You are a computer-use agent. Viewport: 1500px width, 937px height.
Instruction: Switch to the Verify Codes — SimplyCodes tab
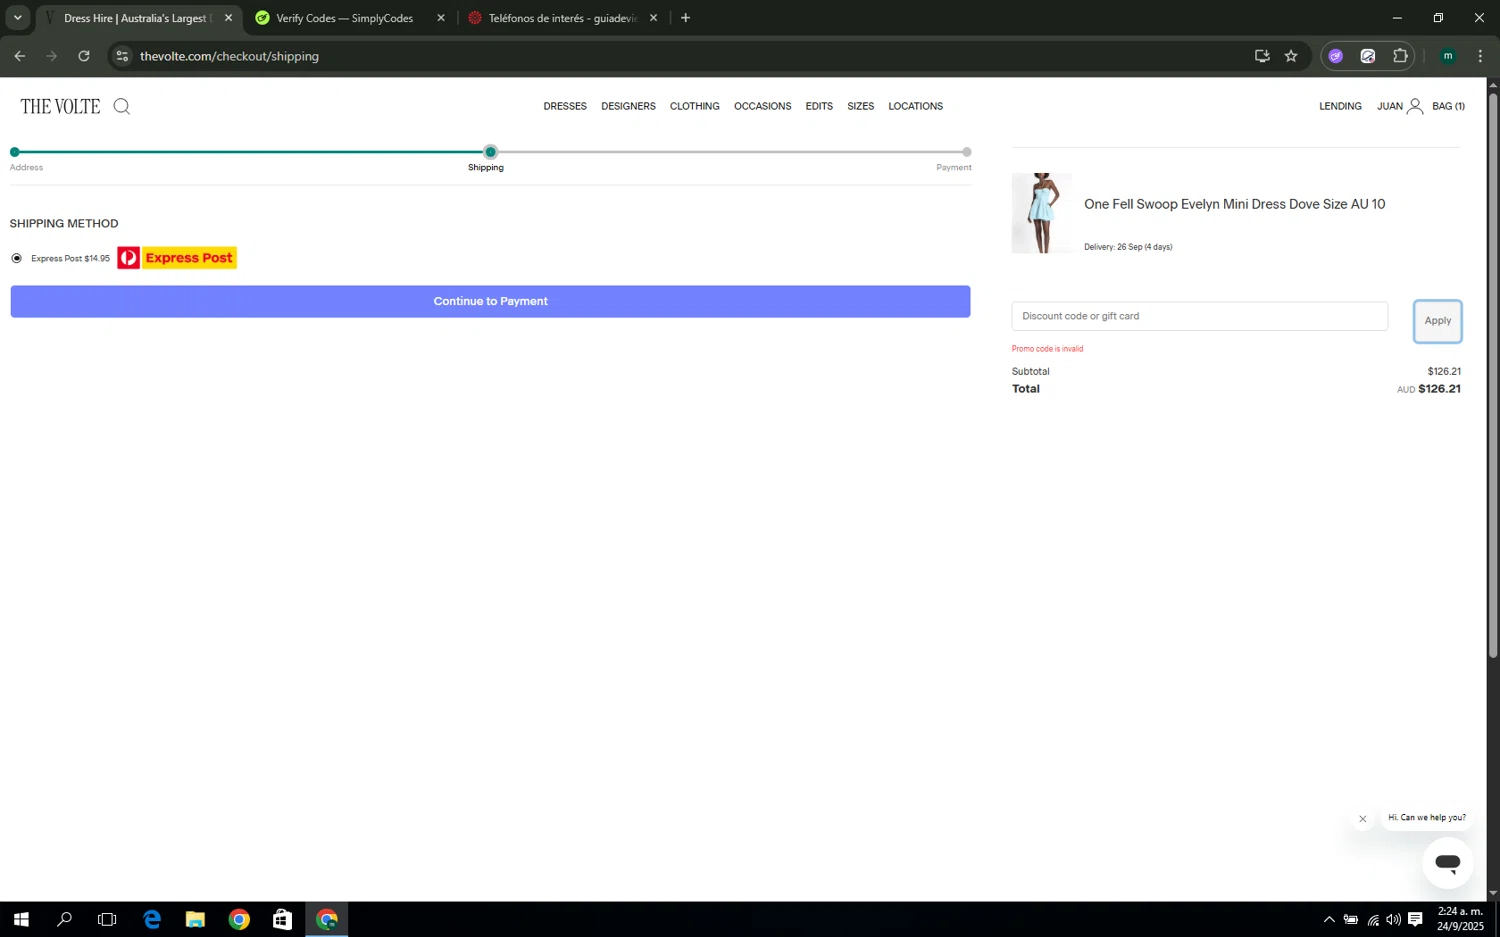point(344,18)
